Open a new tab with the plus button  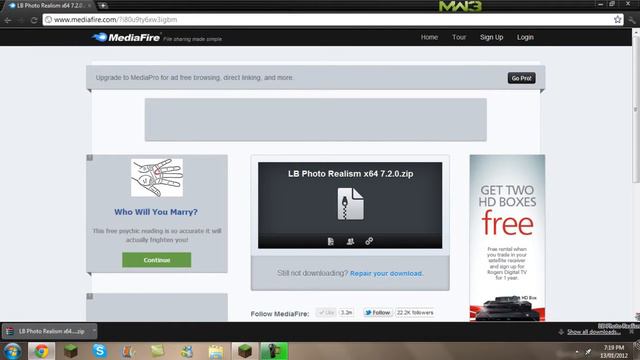(103, 6)
